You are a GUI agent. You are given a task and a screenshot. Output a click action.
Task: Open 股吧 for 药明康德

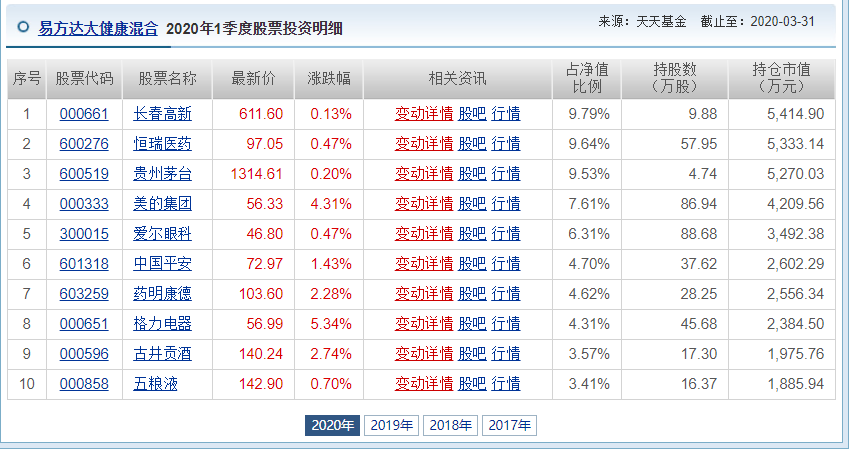pyautogui.click(x=472, y=294)
